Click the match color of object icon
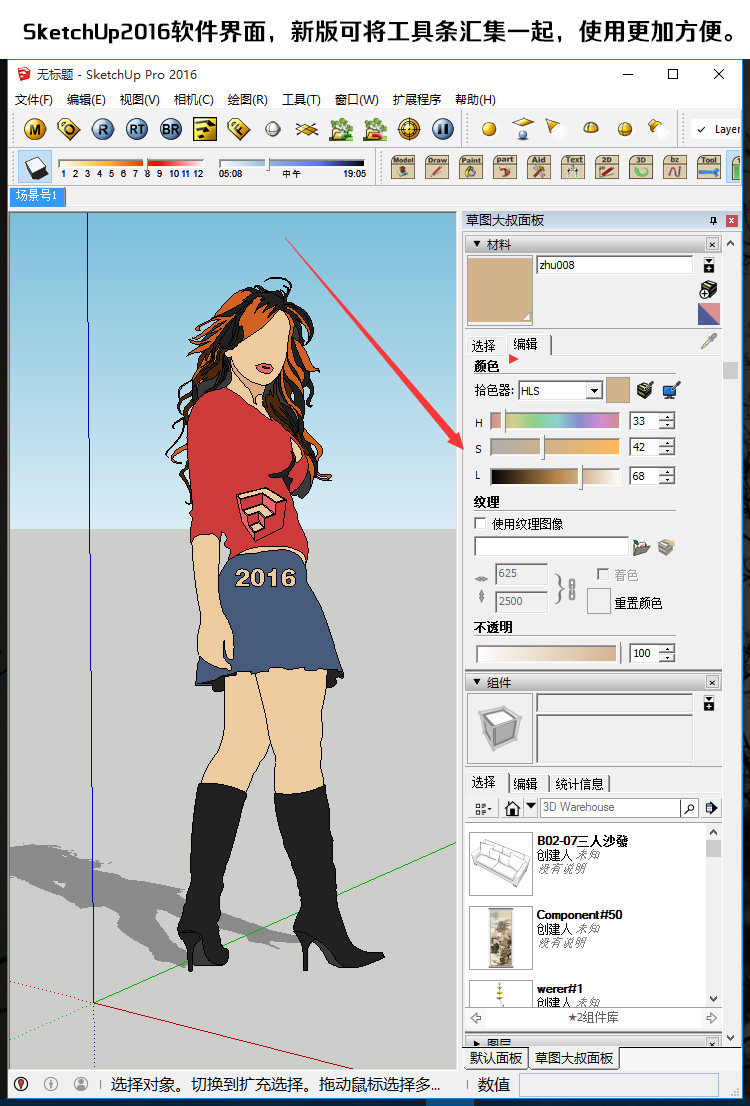The image size is (750, 1106). (644, 389)
